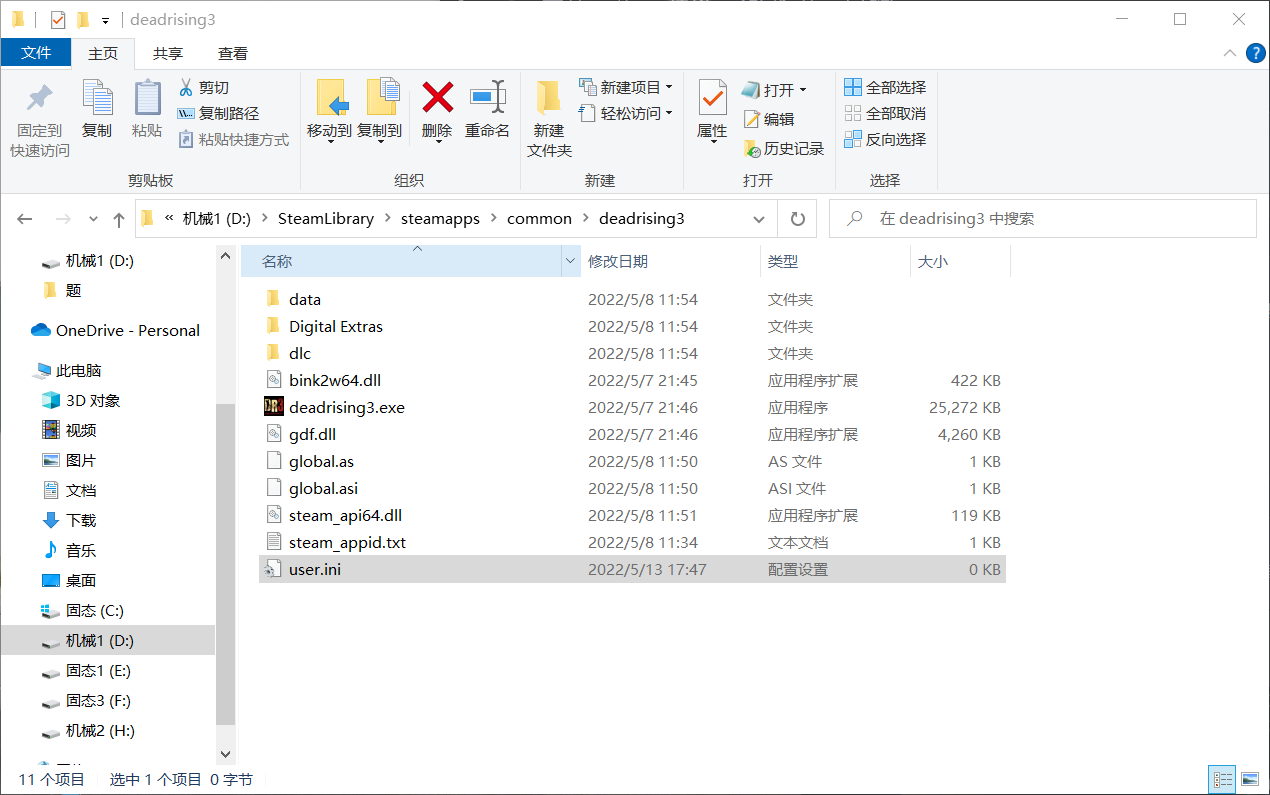This screenshot has height=795, width=1270.
Task: Click the Copy (复制) ribbon icon
Action: (97, 98)
